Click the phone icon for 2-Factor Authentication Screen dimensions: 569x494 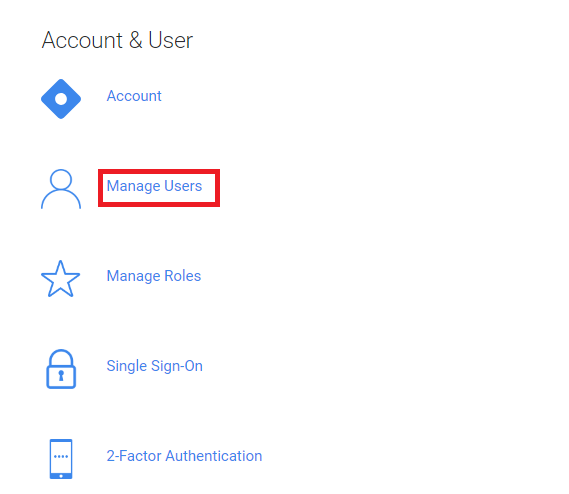(61, 459)
